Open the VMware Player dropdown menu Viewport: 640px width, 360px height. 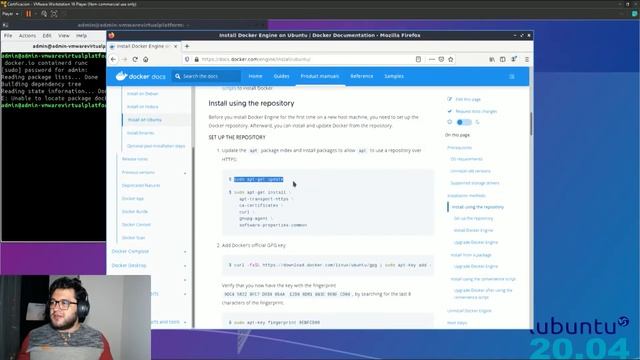pyautogui.click(x=10, y=13)
